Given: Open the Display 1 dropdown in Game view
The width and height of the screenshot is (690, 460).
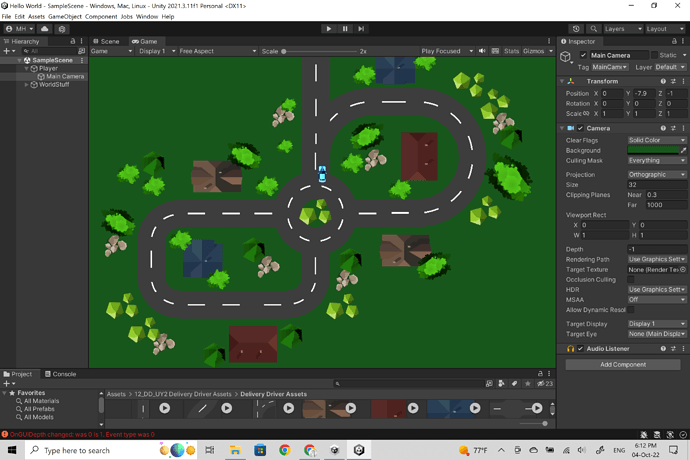Looking at the screenshot, I should click(157, 51).
